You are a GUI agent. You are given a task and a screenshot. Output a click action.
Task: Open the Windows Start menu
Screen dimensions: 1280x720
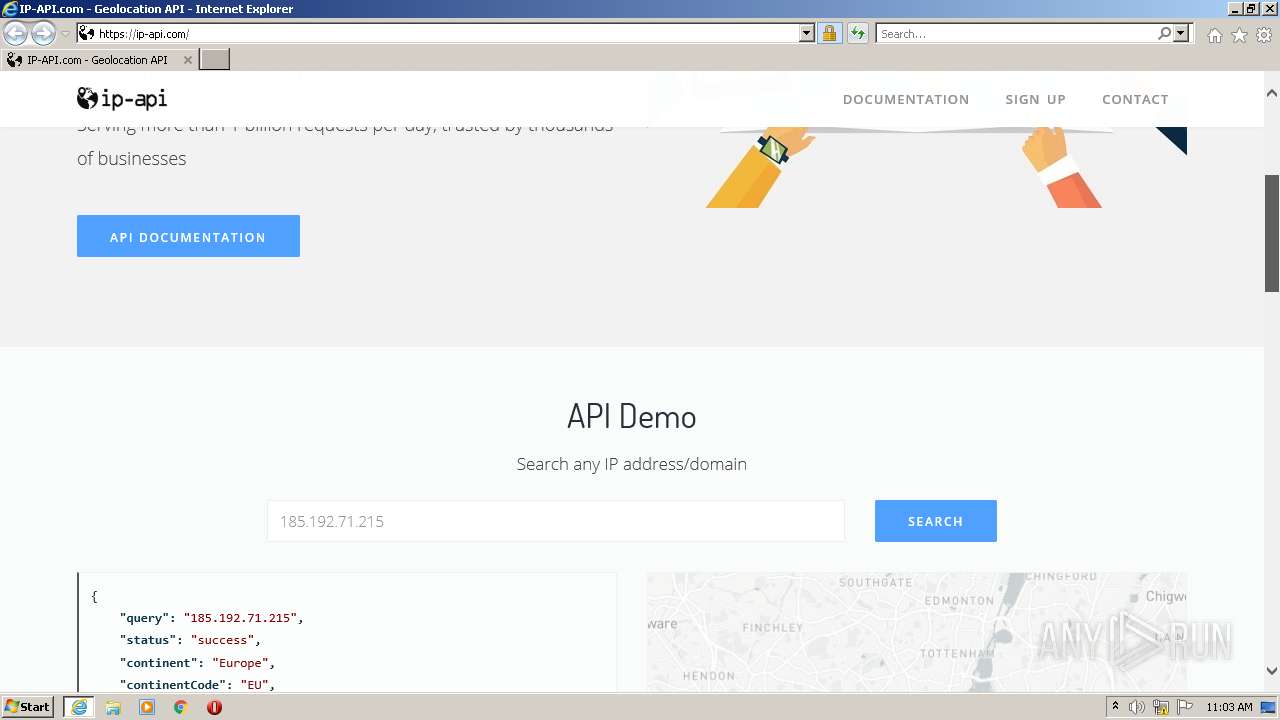coord(28,707)
